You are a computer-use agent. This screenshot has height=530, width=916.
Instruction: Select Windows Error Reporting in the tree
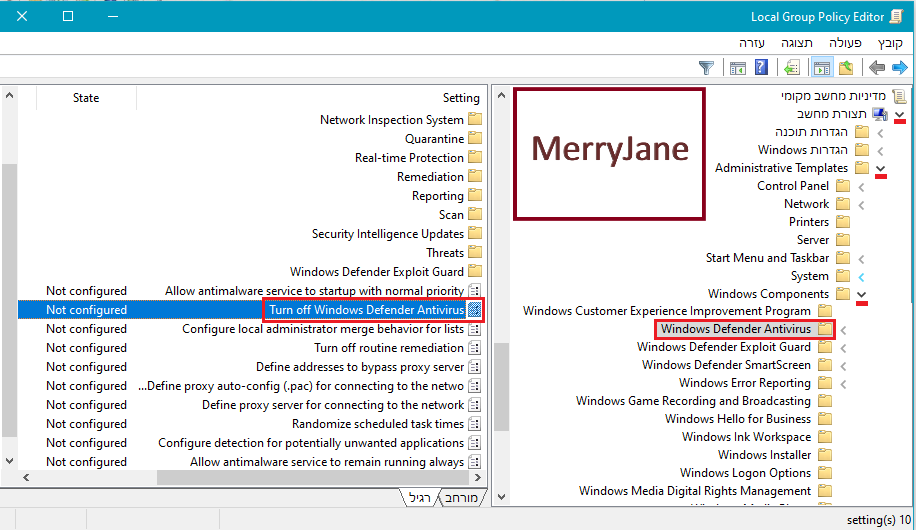pyautogui.click(x=744, y=383)
